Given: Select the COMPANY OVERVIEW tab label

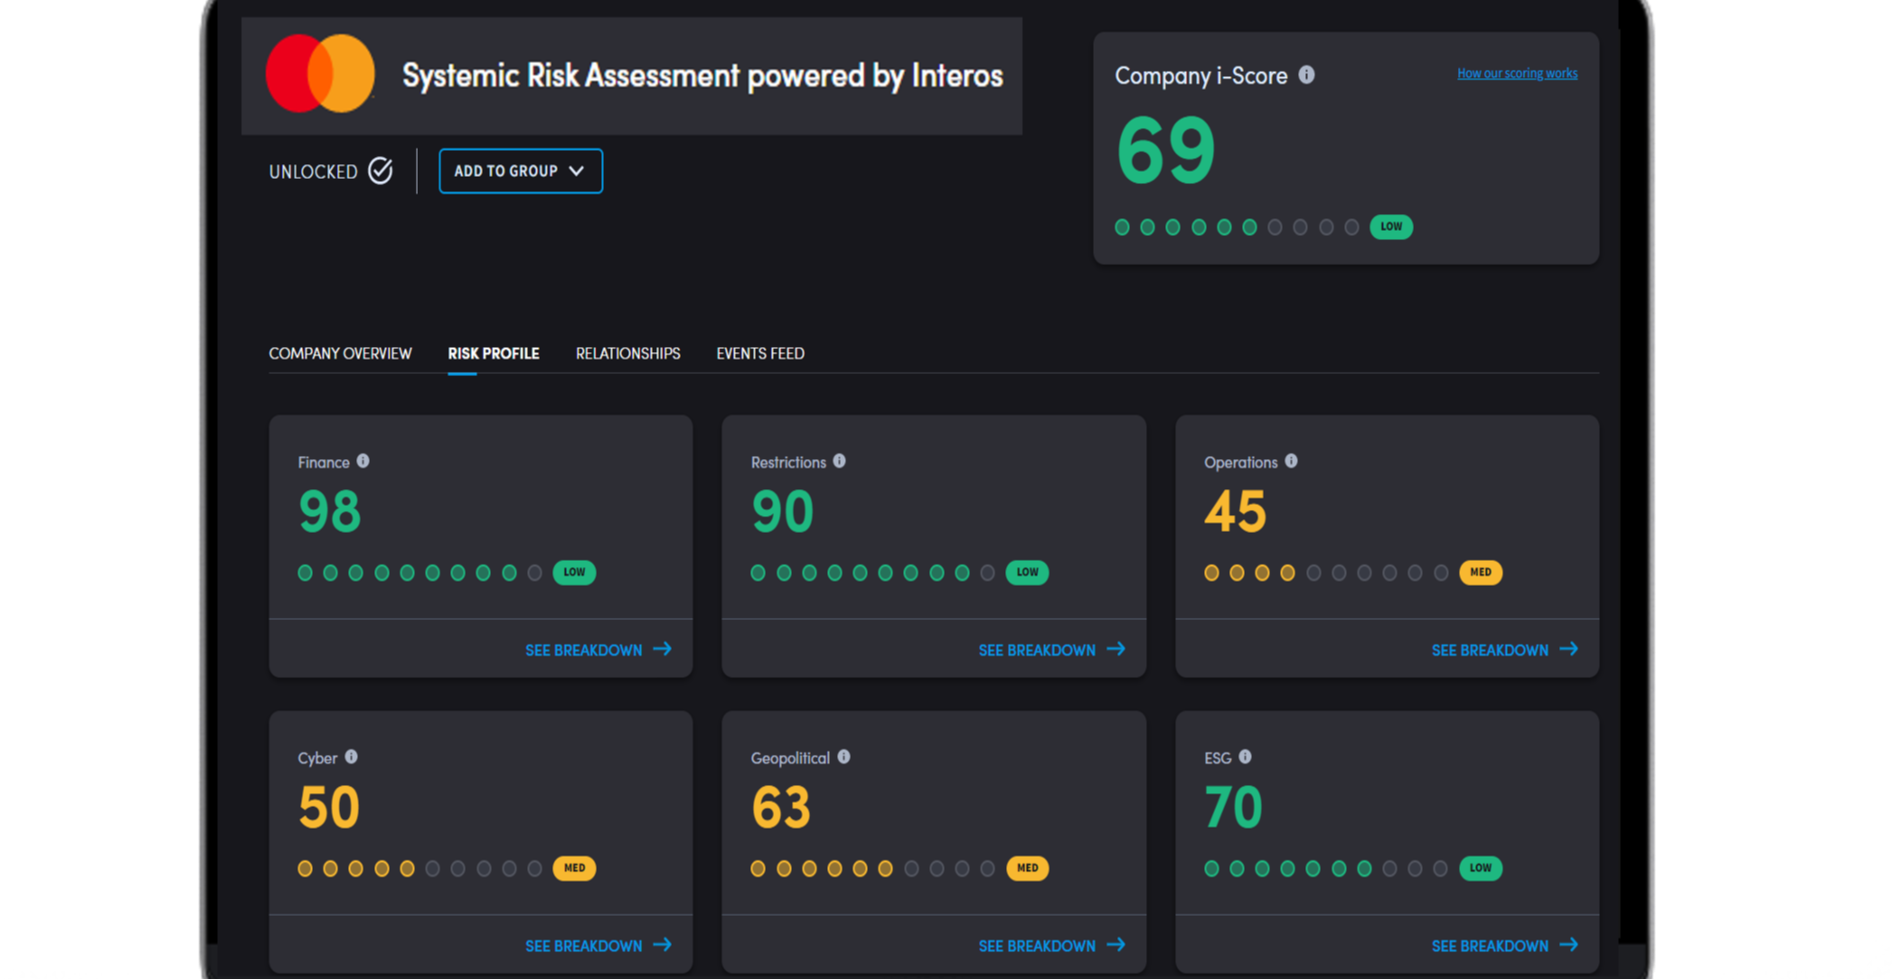Looking at the screenshot, I should (x=340, y=353).
